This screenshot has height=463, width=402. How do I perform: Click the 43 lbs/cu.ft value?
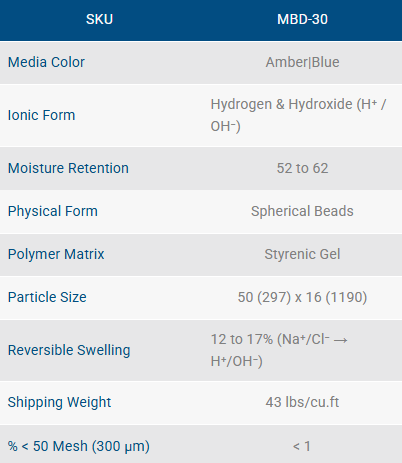click(x=302, y=402)
